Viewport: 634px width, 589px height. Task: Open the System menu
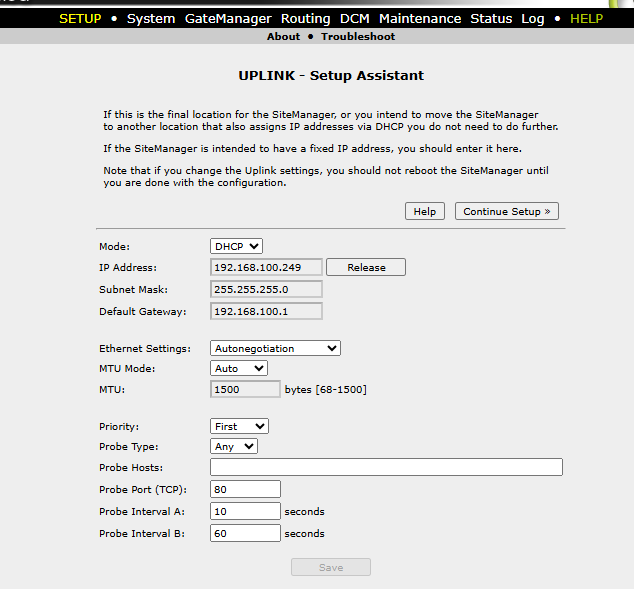pos(151,19)
